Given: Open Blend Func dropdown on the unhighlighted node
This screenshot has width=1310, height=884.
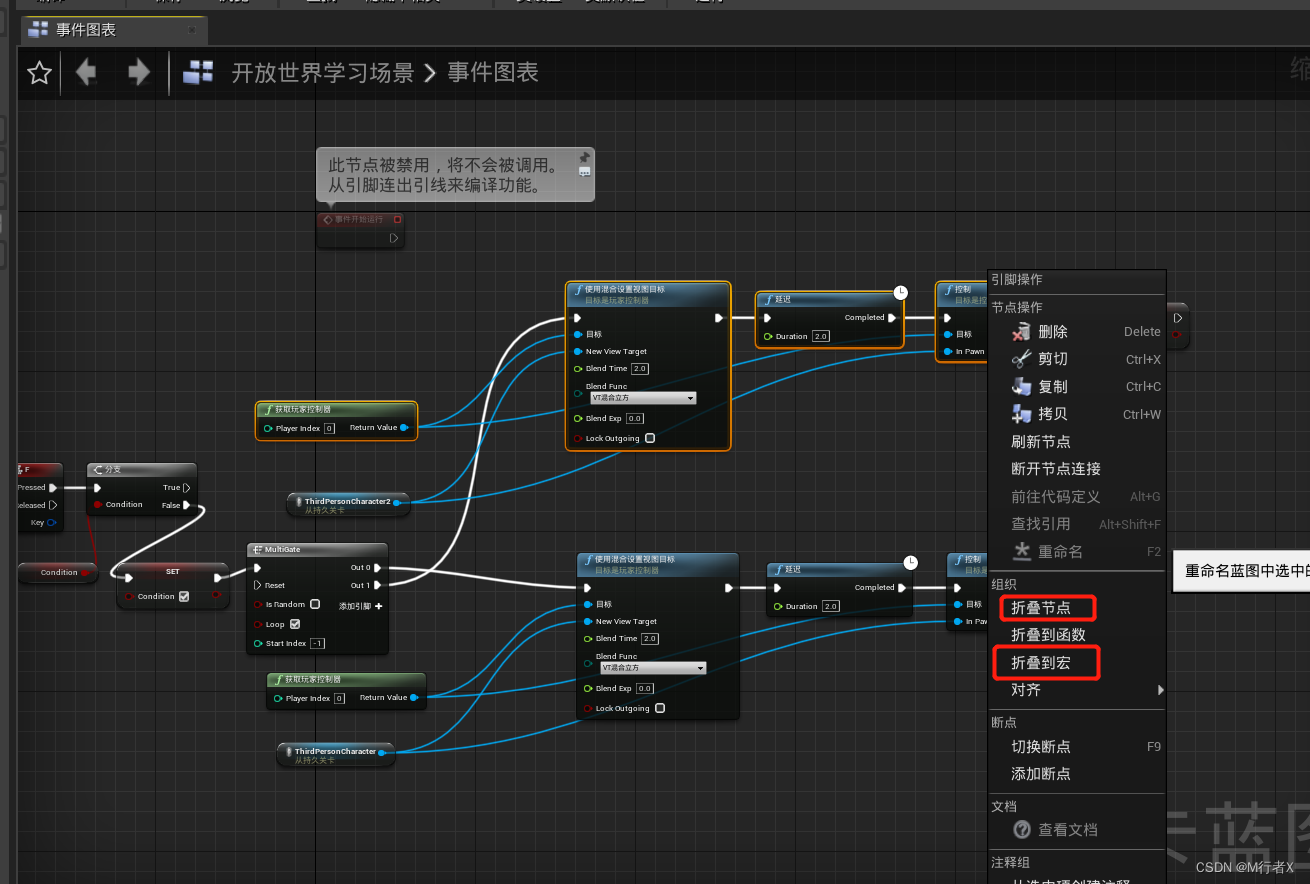Looking at the screenshot, I should (651, 667).
